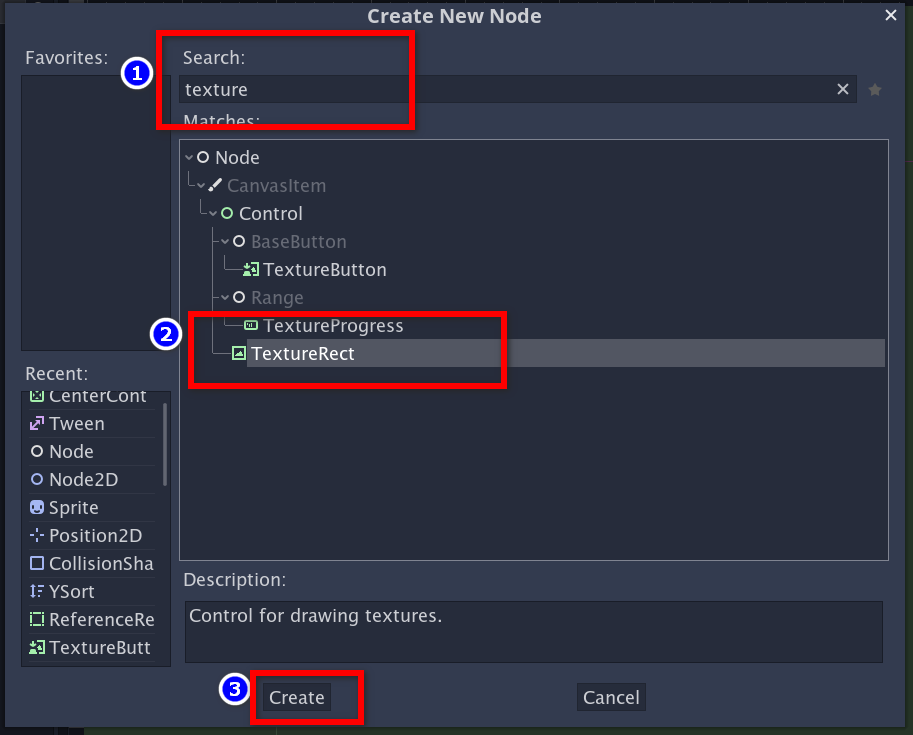Screen dimensions: 913x735
Task: Select TextureProgress in the Matches tree
Action: (x=333, y=326)
